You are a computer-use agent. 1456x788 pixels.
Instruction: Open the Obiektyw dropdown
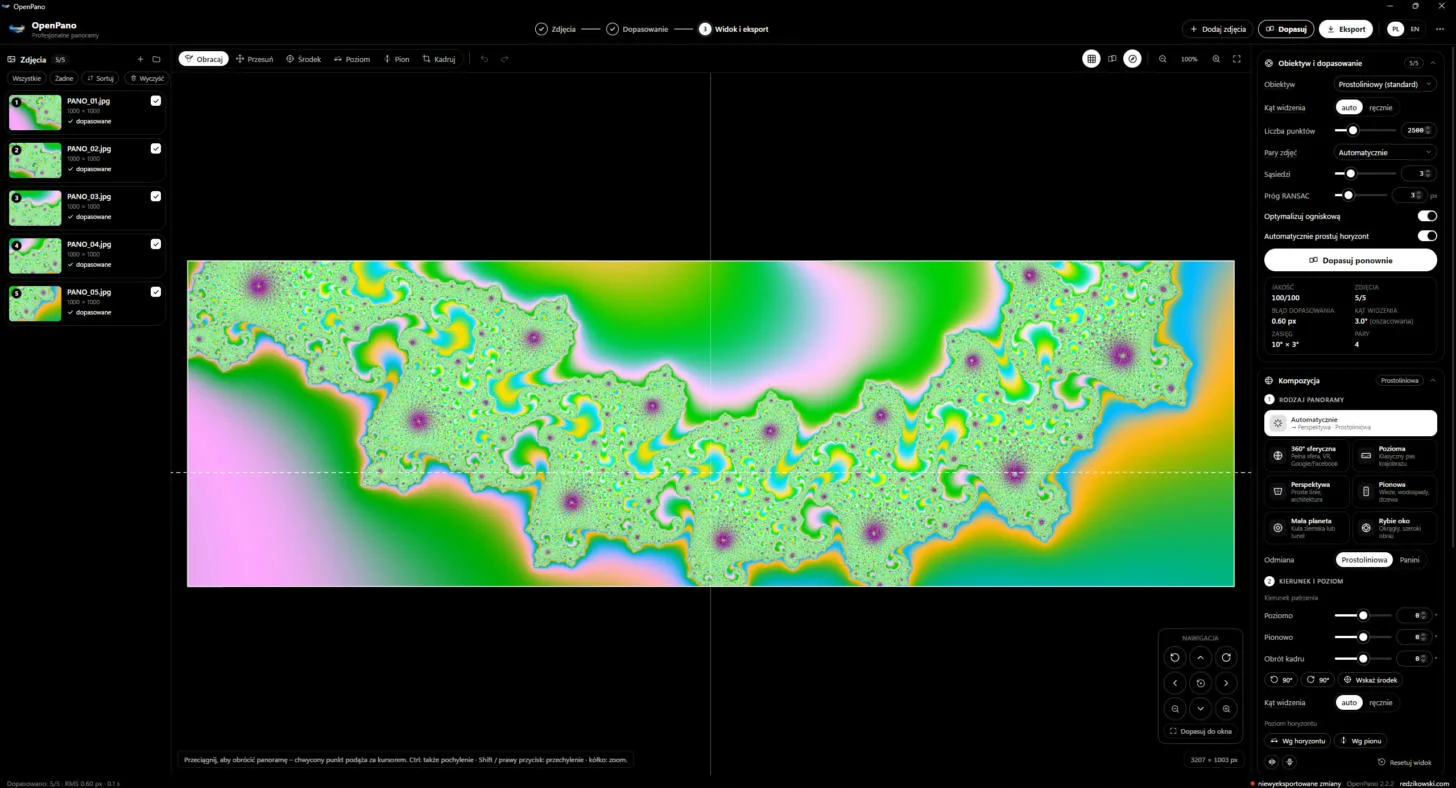pyautogui.click(x=1386, y=85)
